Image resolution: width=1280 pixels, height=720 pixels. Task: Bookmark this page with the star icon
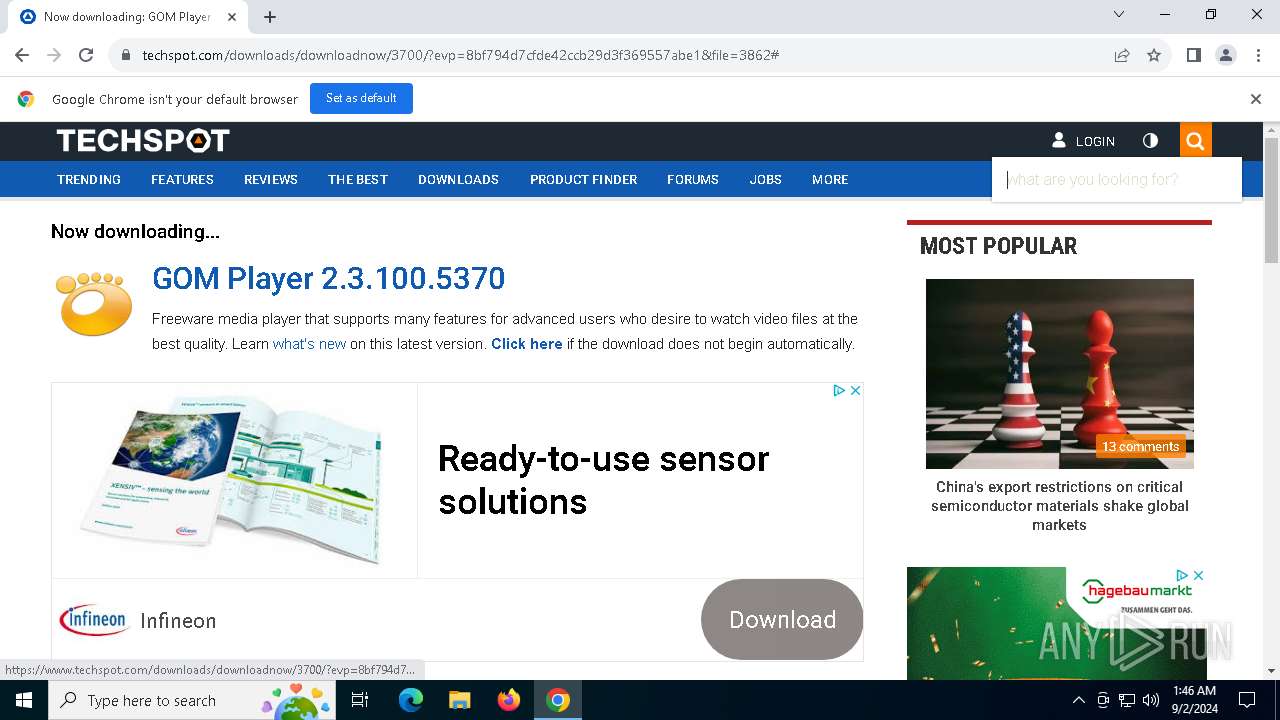tap(1154, 55)
